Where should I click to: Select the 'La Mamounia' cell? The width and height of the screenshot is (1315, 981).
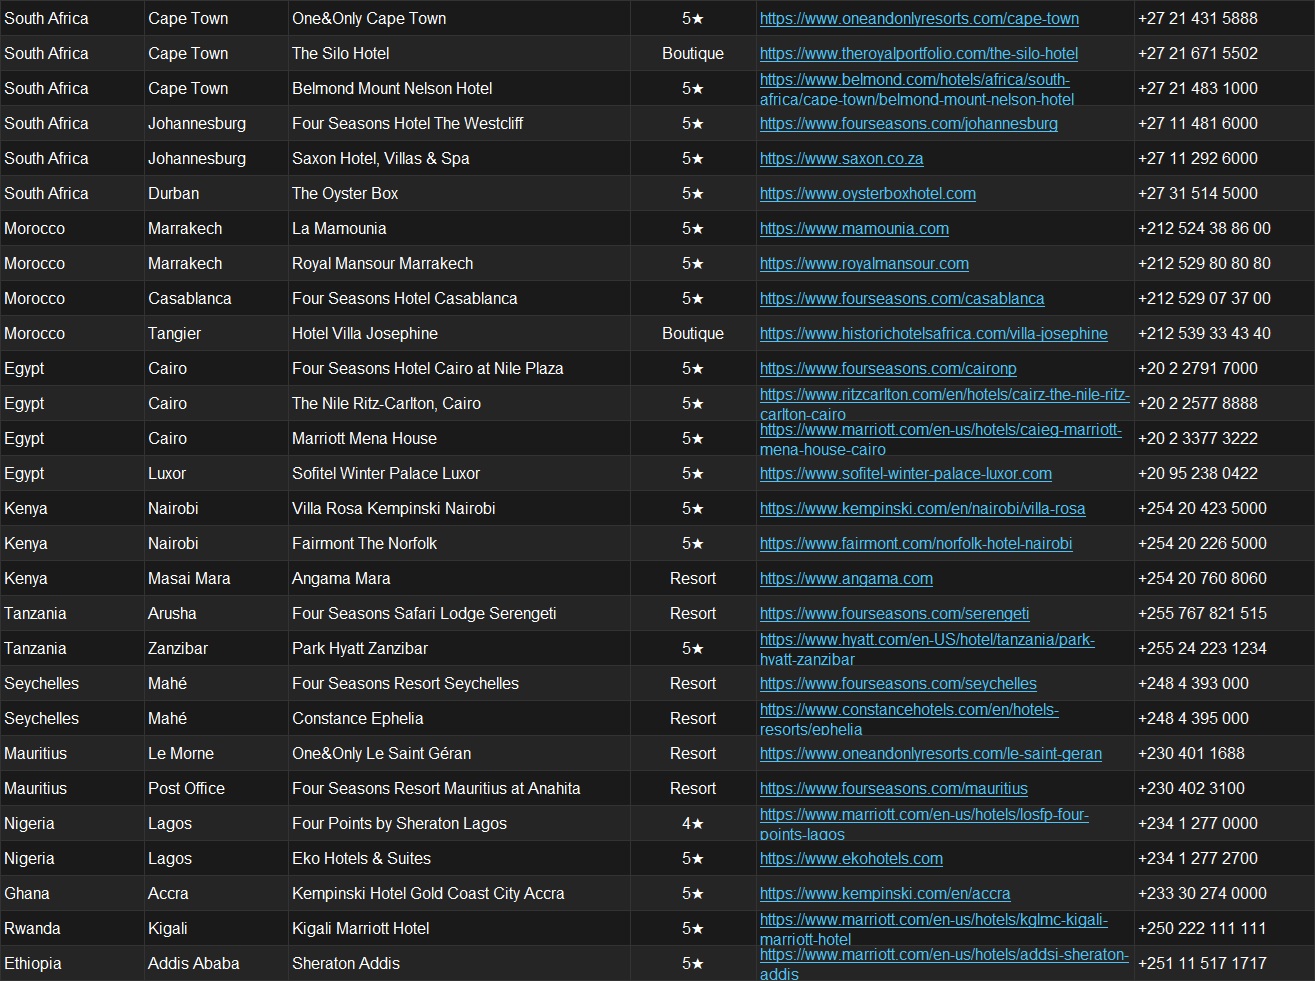point(459,228)
